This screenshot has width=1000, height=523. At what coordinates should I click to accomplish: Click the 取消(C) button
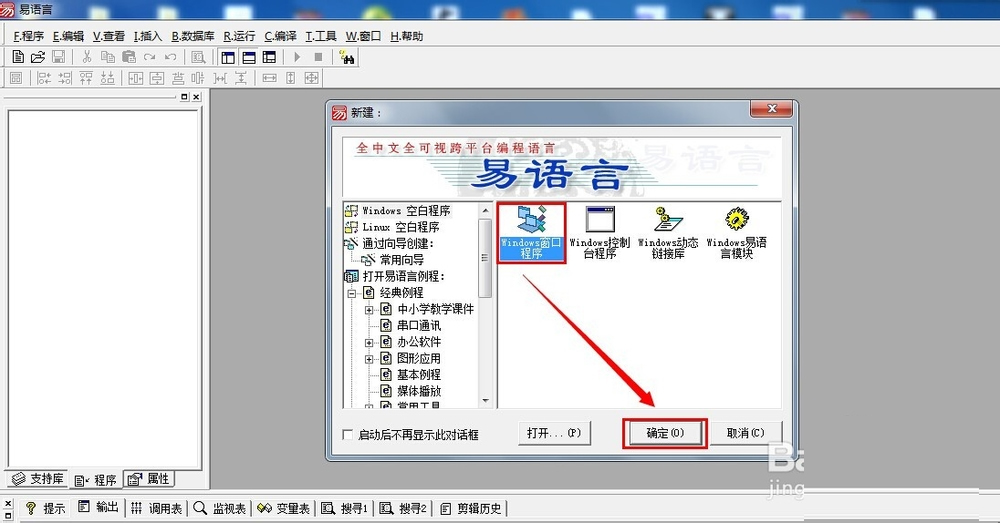(746, 434)
